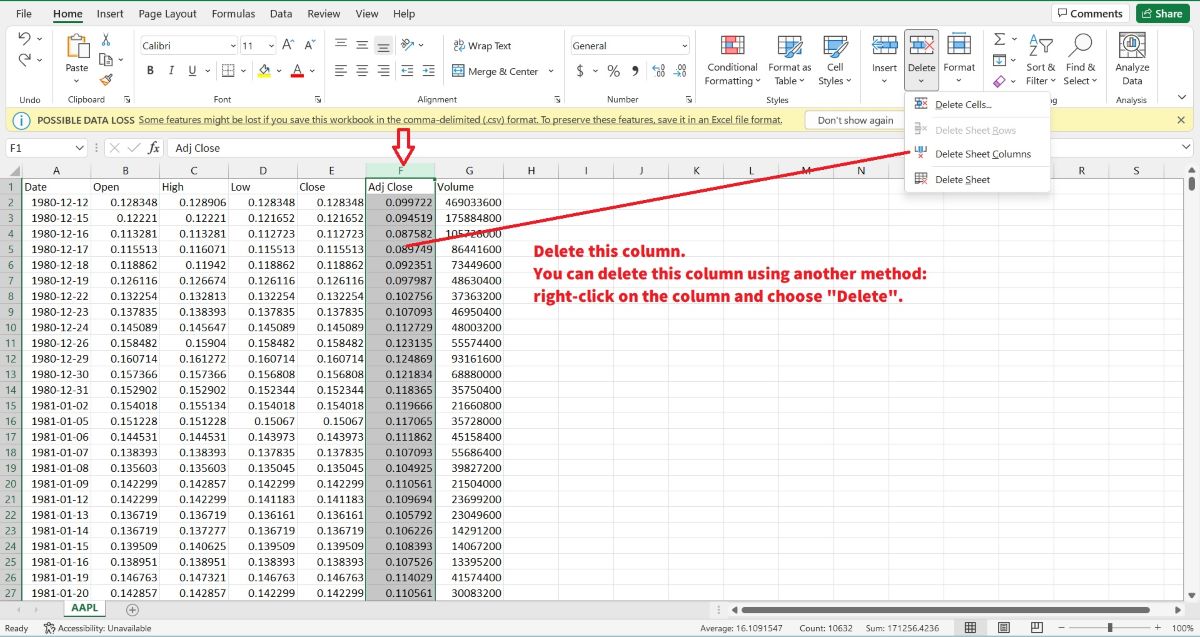Image resolution: width=1200 pixels, height=637 pixels.
Task: Toggle Wrap Text on selected cells
Action: (x=481, y=46)
